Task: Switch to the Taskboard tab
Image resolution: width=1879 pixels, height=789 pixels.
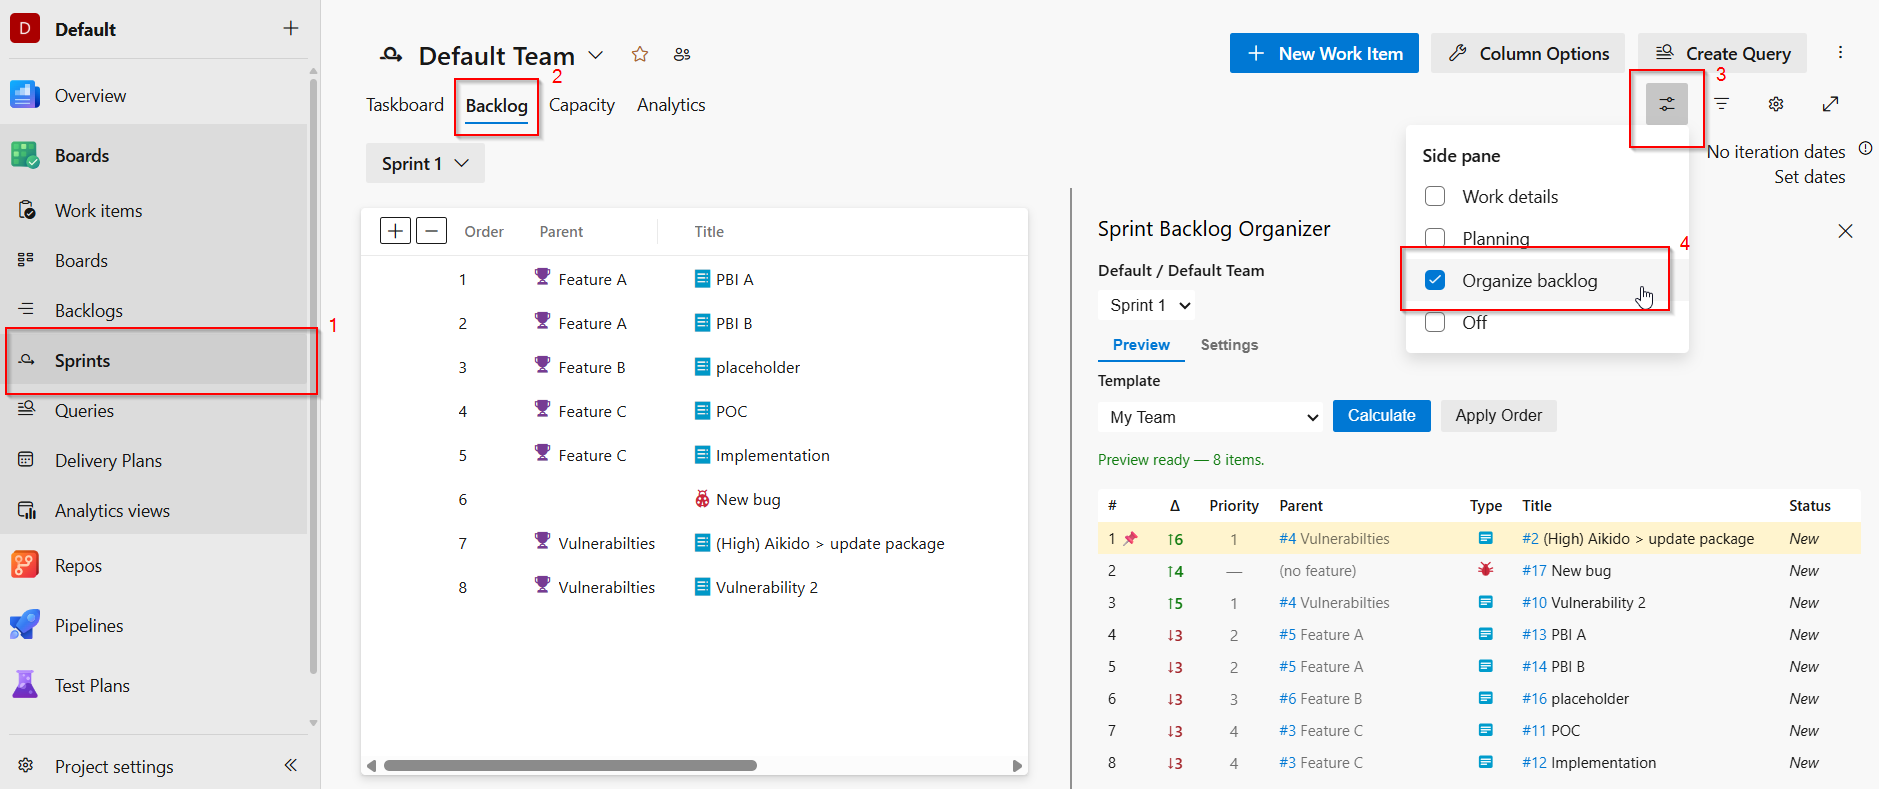Action: click(404, 104)
